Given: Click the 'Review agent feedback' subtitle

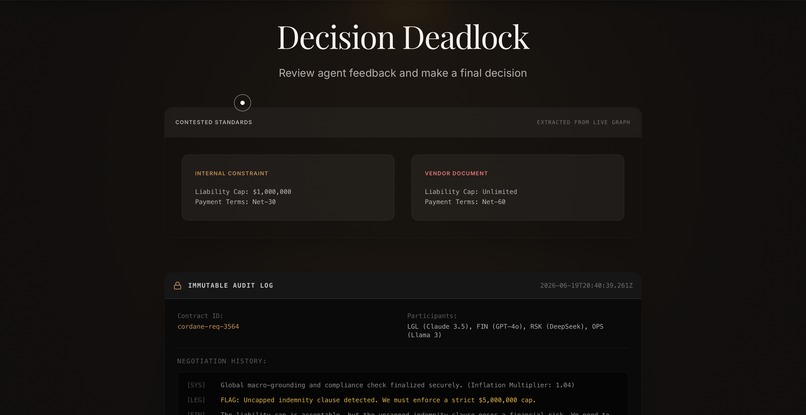Looking at the screenshot, I should [x=403, y=73].
